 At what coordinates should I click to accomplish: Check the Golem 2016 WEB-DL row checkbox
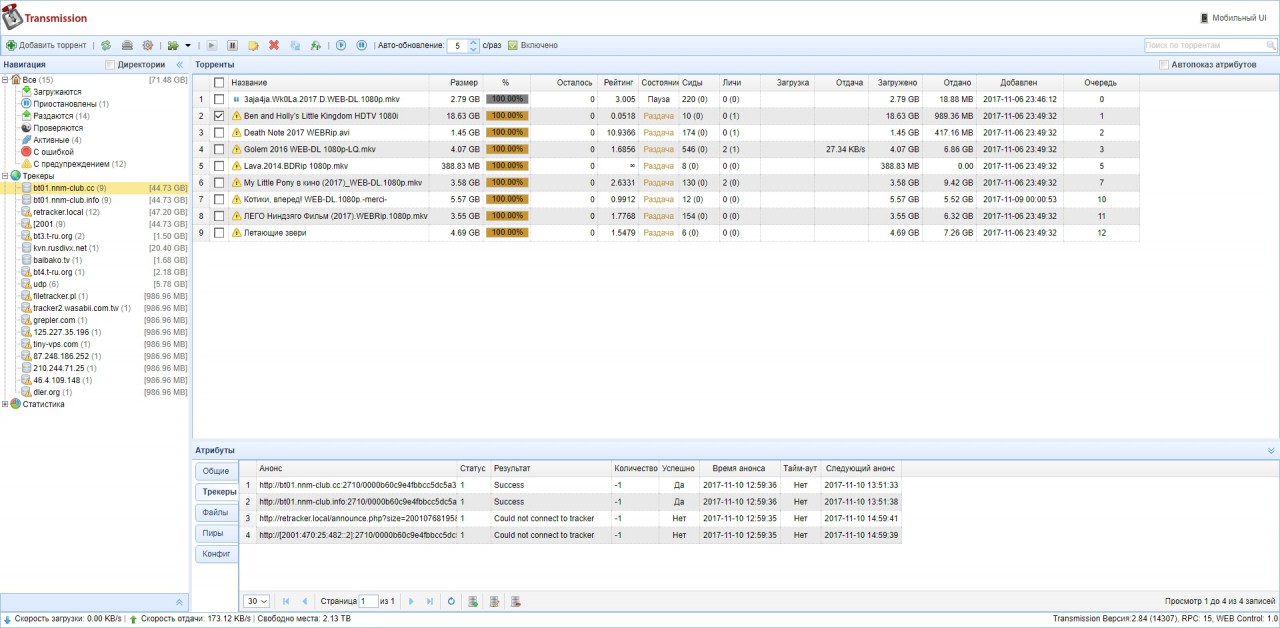[219, 149]
